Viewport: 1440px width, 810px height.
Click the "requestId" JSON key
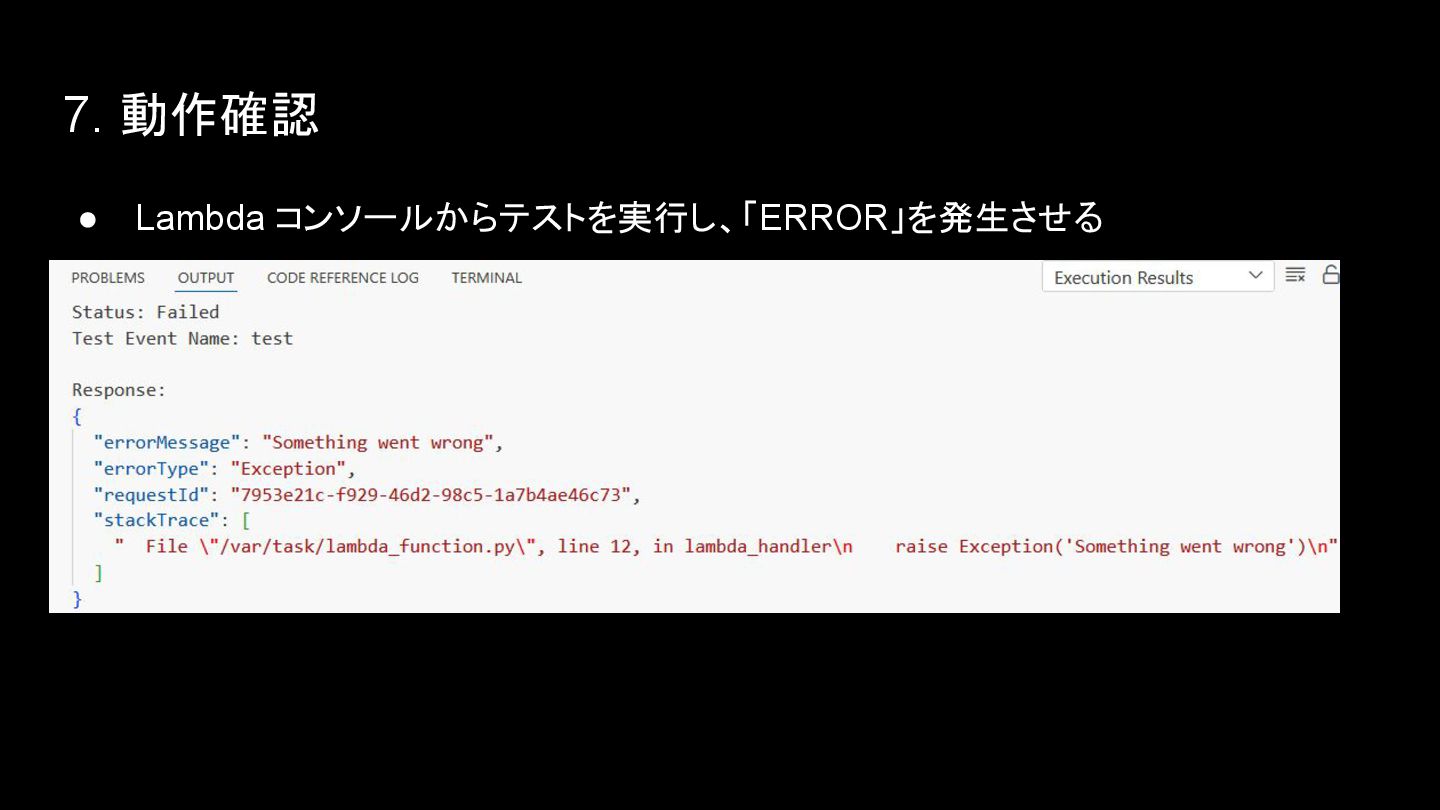pos(152,494)
